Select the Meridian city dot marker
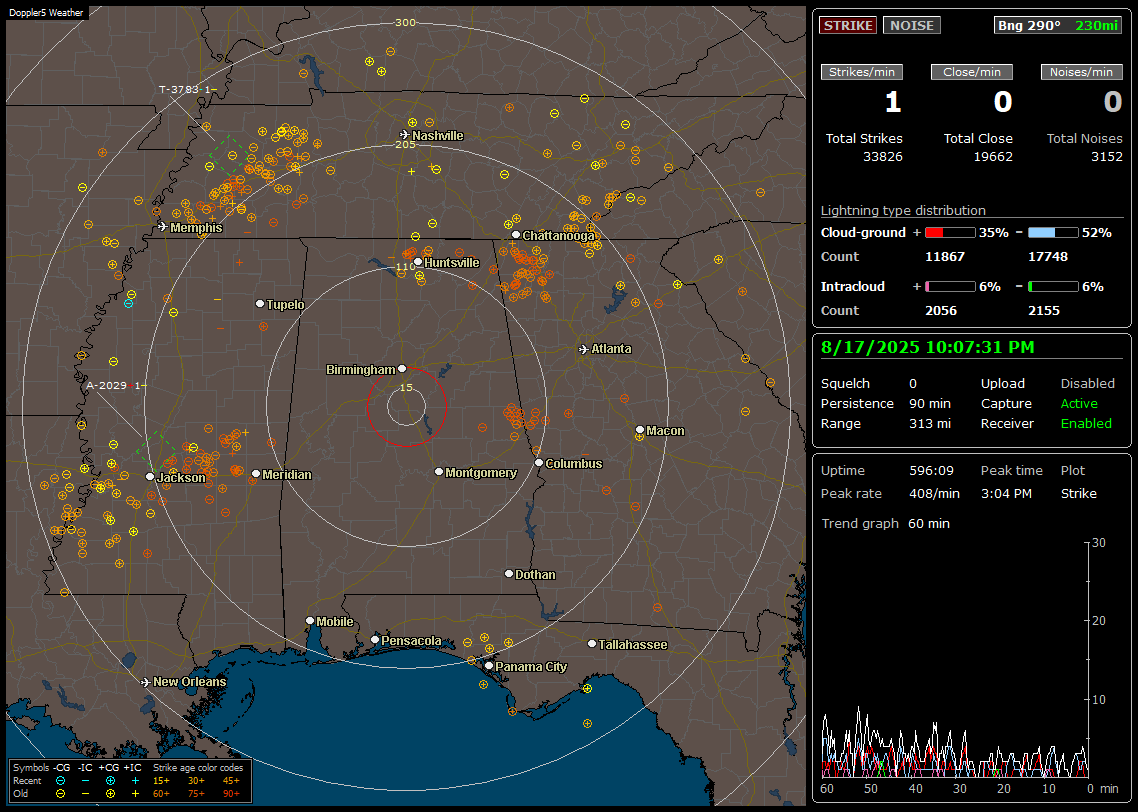 point(255,474)
